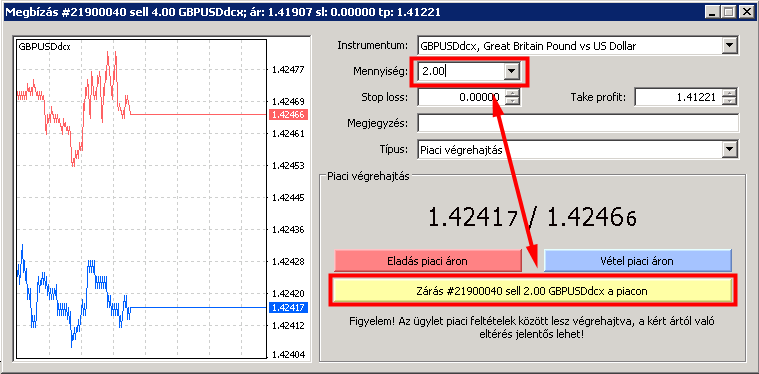Click into the Megjegyzés comment field
This screenshot has width=759, height=374.
click(578, 123)
